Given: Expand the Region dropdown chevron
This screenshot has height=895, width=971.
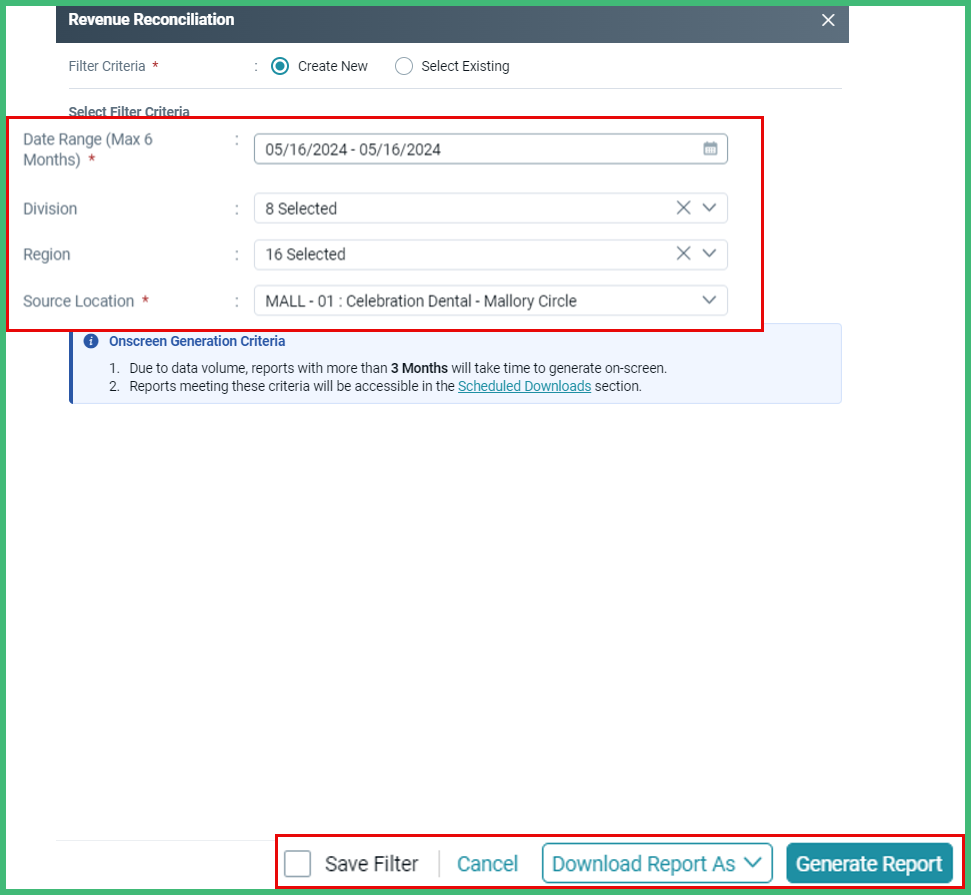Looking at the screenshot, I should point(710,254).
